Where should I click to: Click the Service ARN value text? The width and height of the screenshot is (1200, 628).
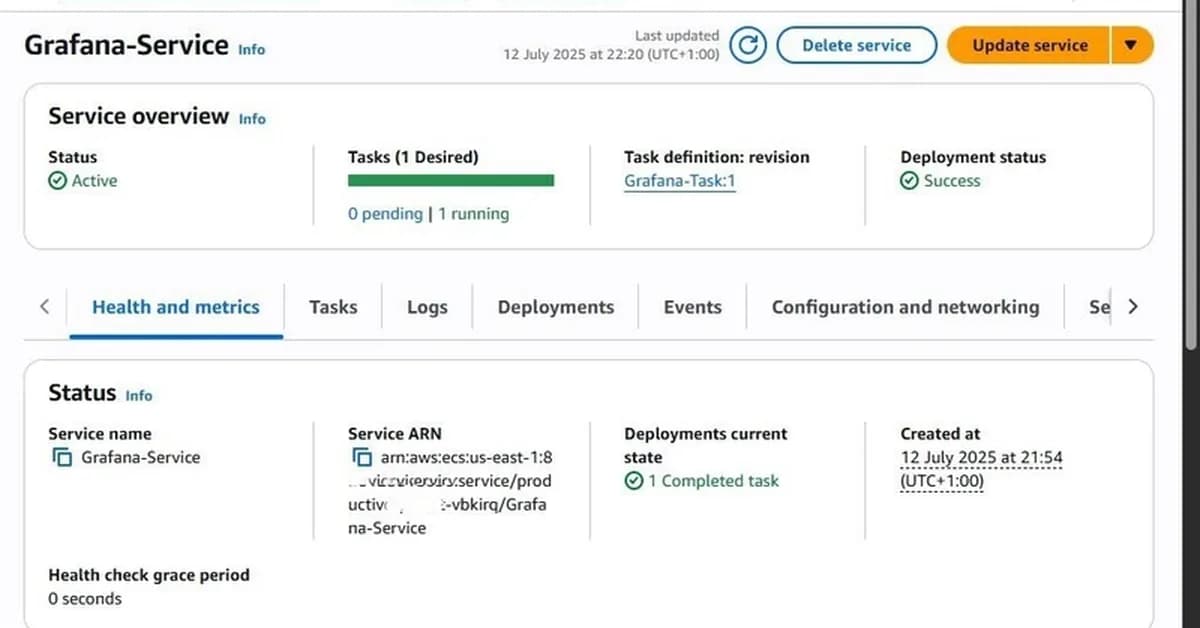click(449, 493)
